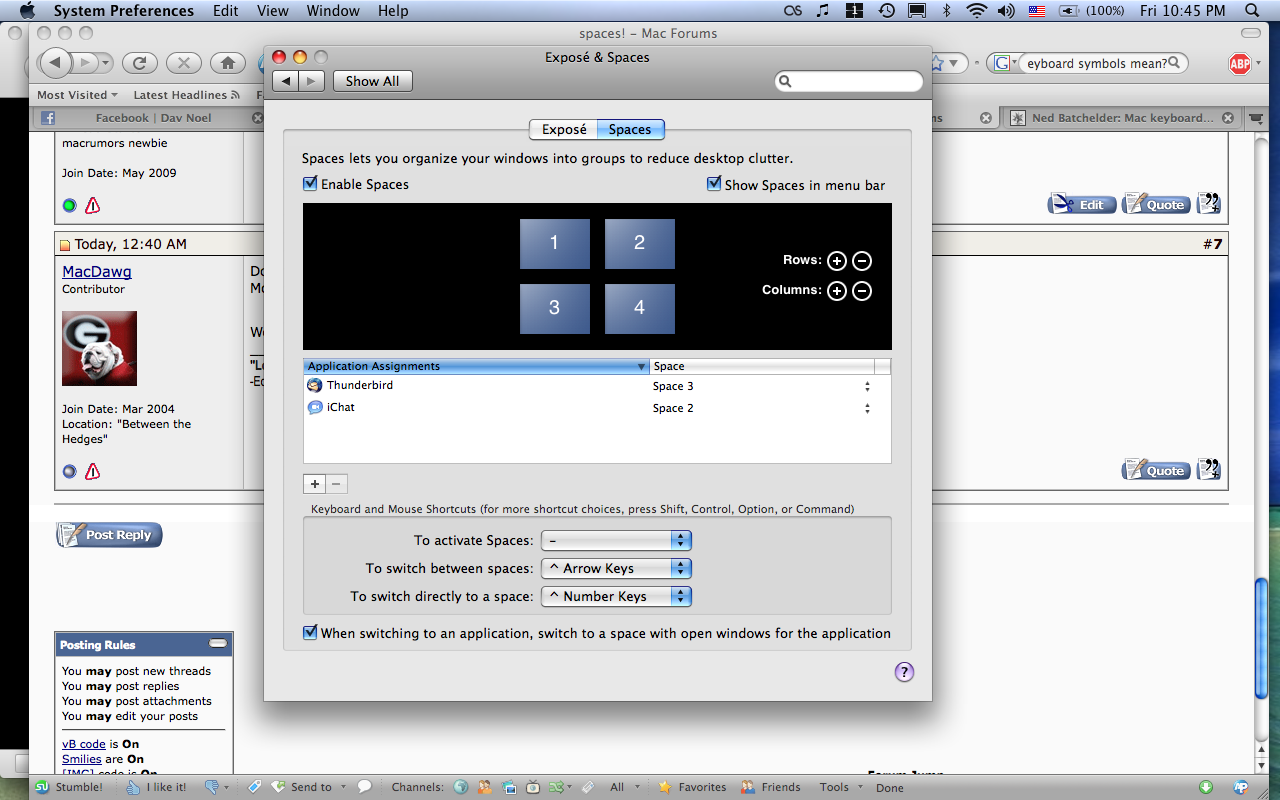
Task: Open the Tools dropdown in StumbleUpon toolbar
Action: (840, 787)
